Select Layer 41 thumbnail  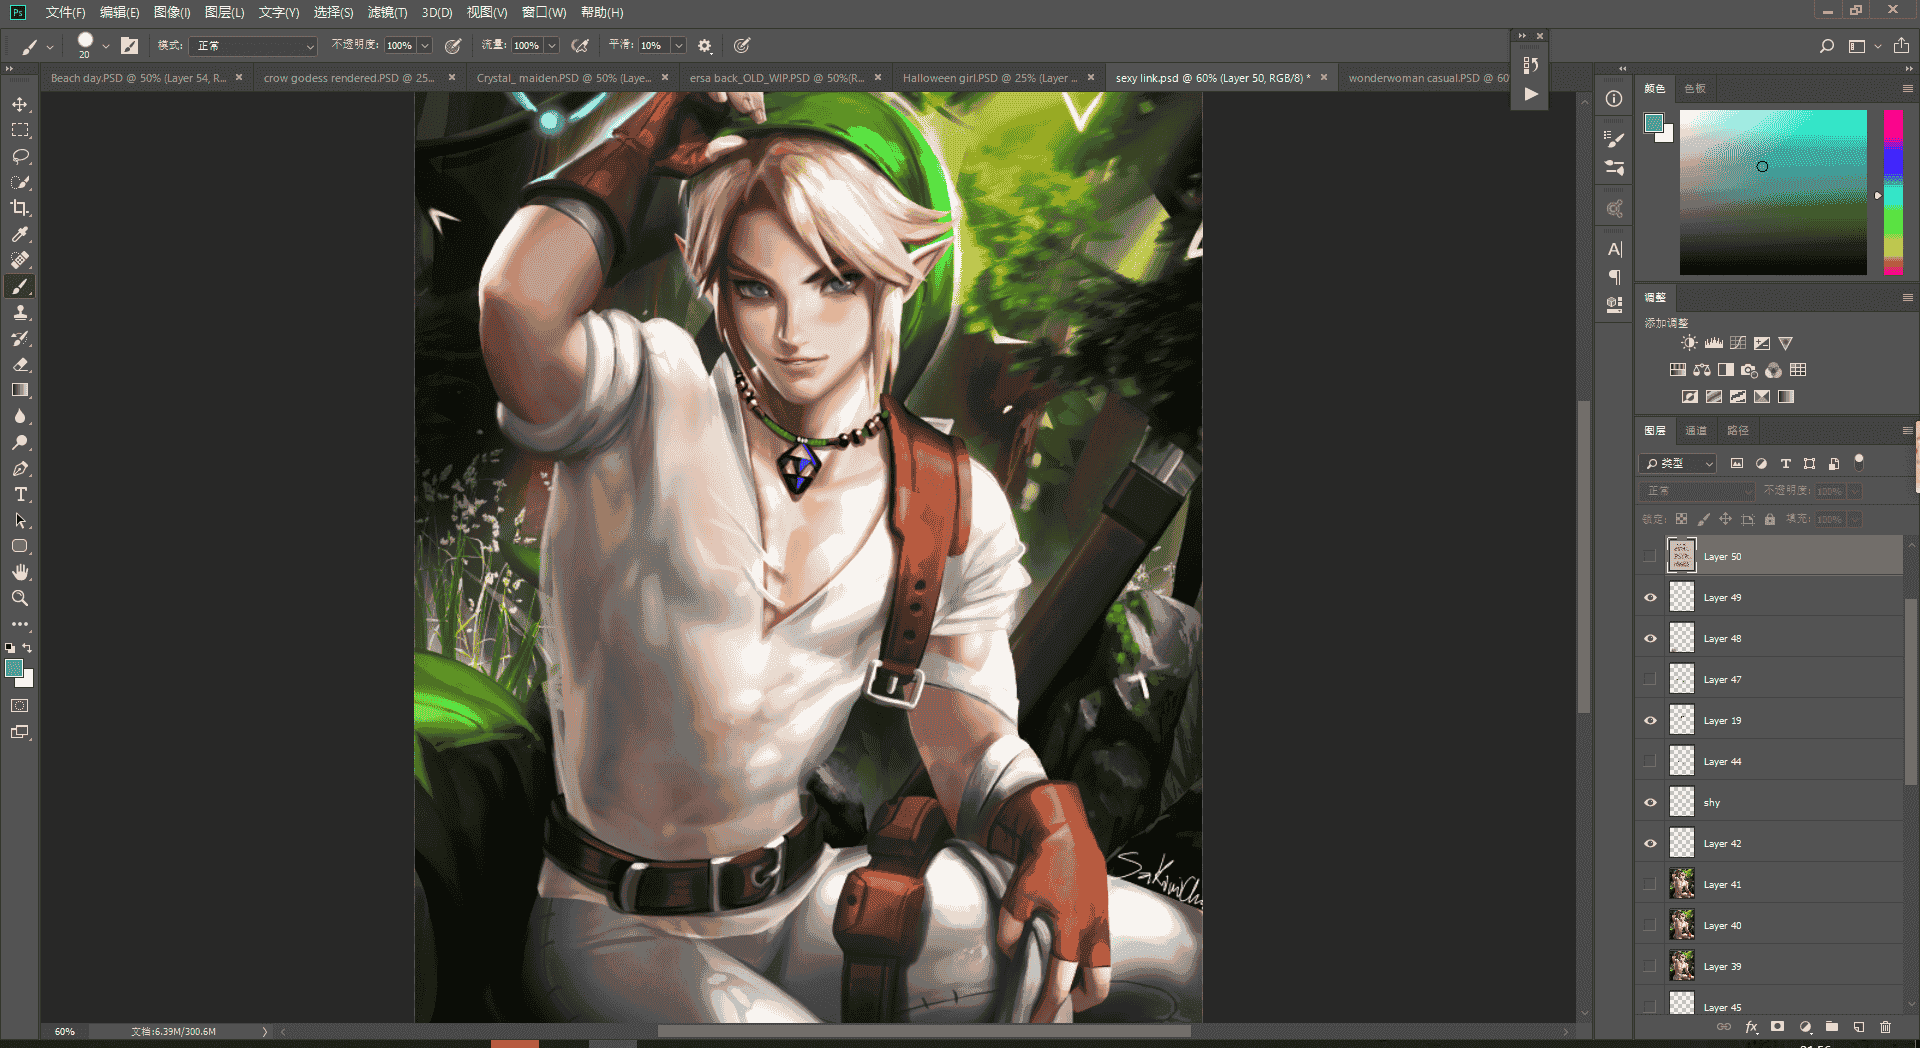(x=1682, y=885)
